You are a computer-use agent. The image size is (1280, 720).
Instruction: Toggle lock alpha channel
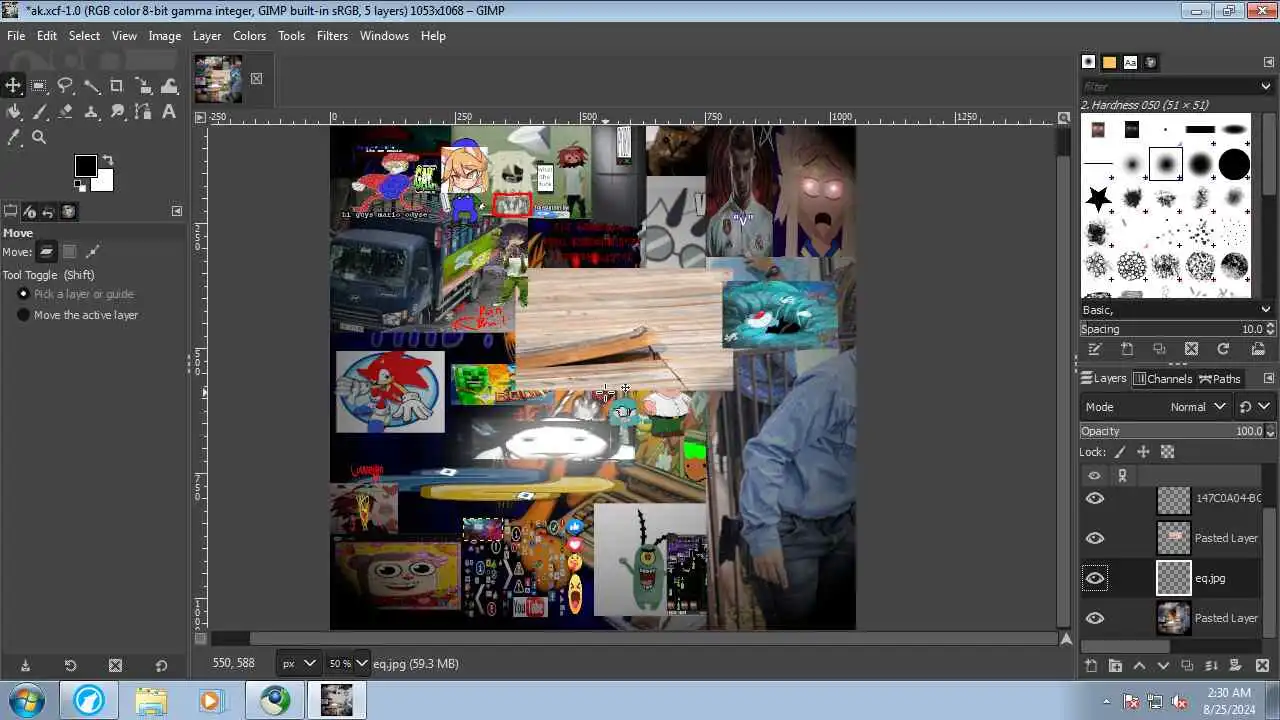point(1167,453)
